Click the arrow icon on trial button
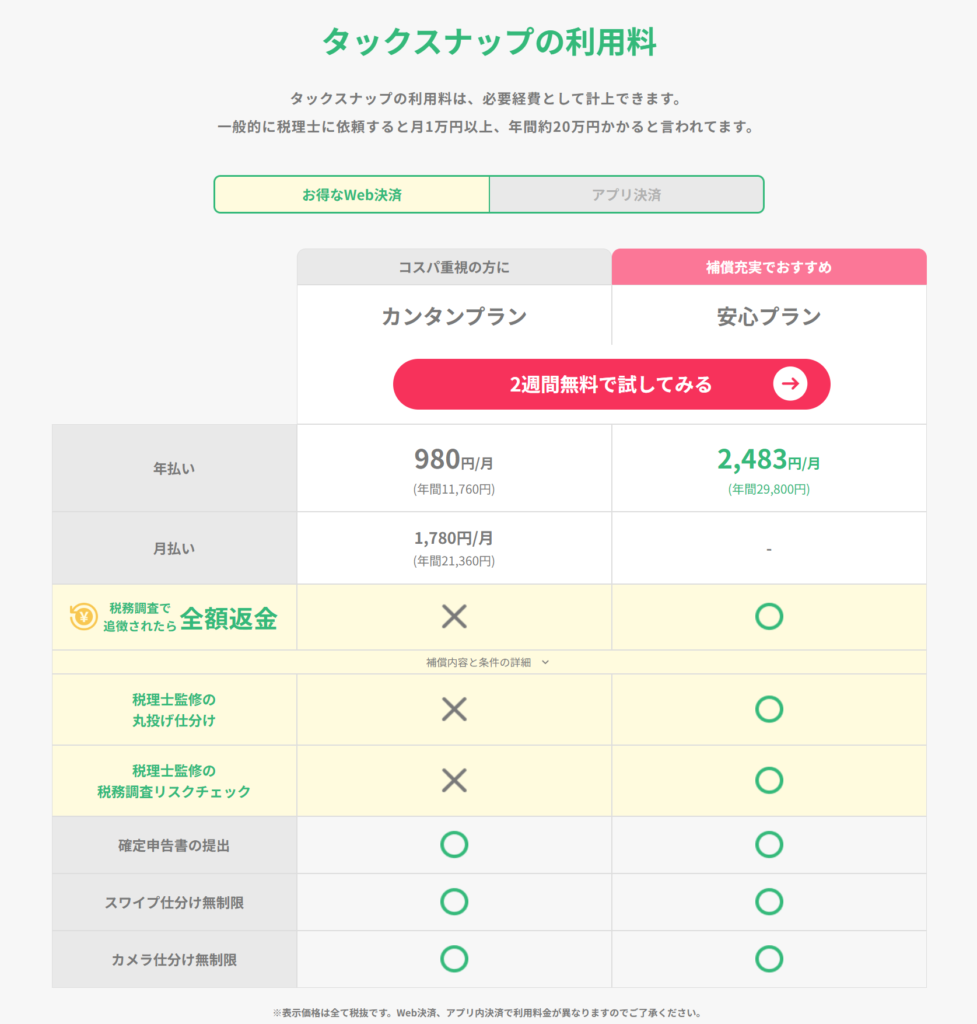The width and height of the screenshot is (977, 1024). click(790, 384)
